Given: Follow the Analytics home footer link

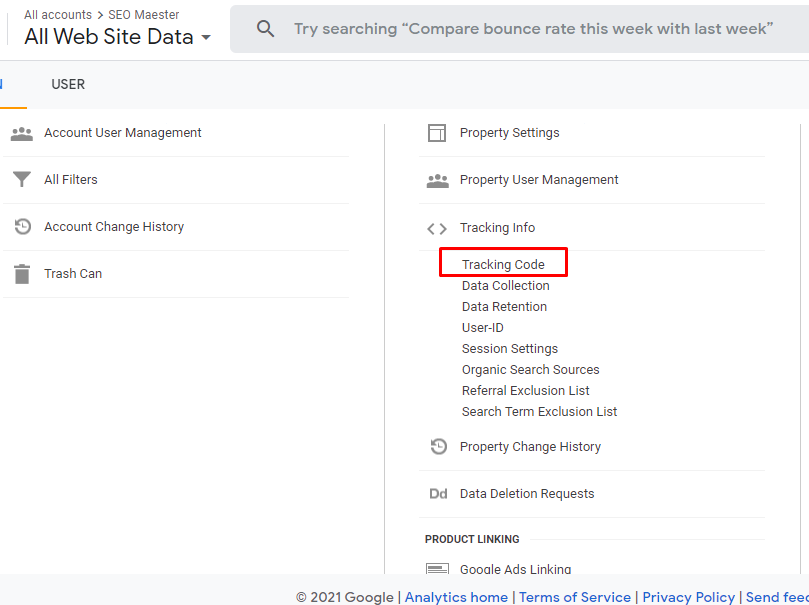Looking at the screenshot, I should tap(456, 597).
